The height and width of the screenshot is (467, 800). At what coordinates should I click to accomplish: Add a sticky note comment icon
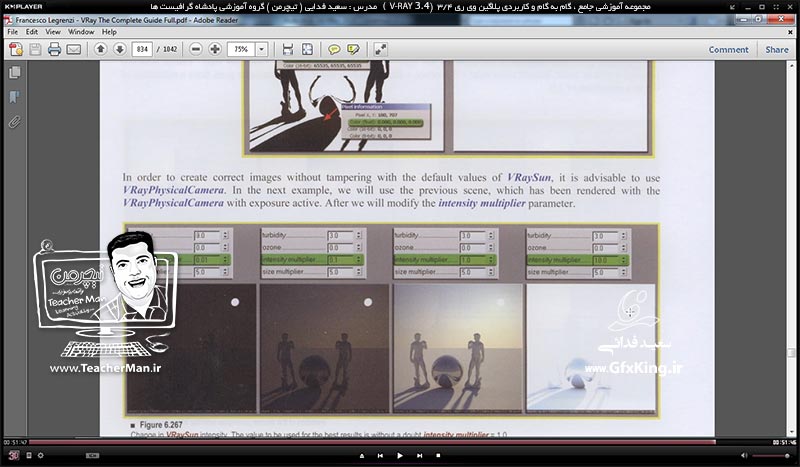tap(334, 50)
